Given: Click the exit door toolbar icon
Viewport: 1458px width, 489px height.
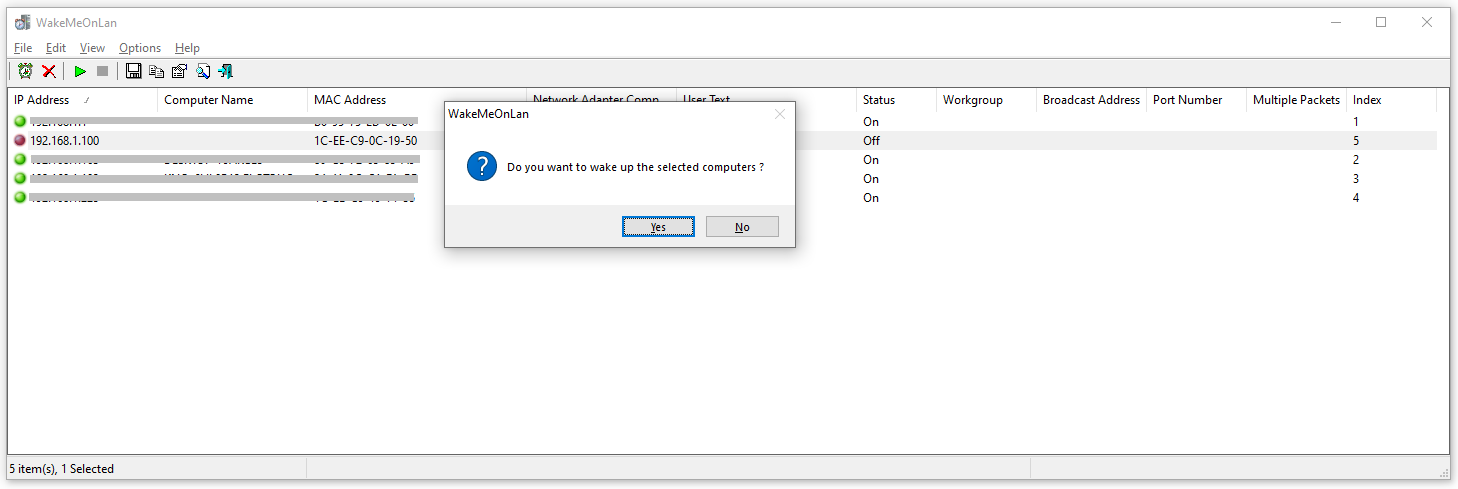Looking at the screenshot, I should point(226,71).
